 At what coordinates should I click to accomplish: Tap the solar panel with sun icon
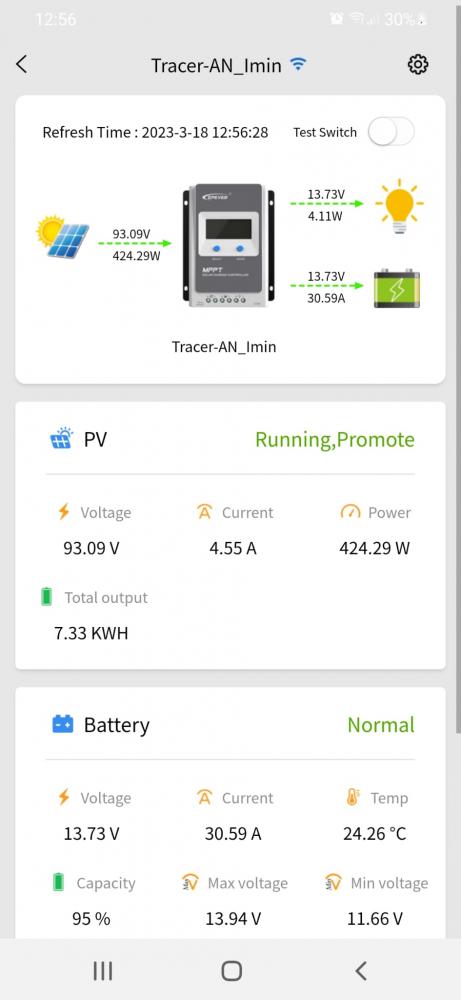[62, 236]
